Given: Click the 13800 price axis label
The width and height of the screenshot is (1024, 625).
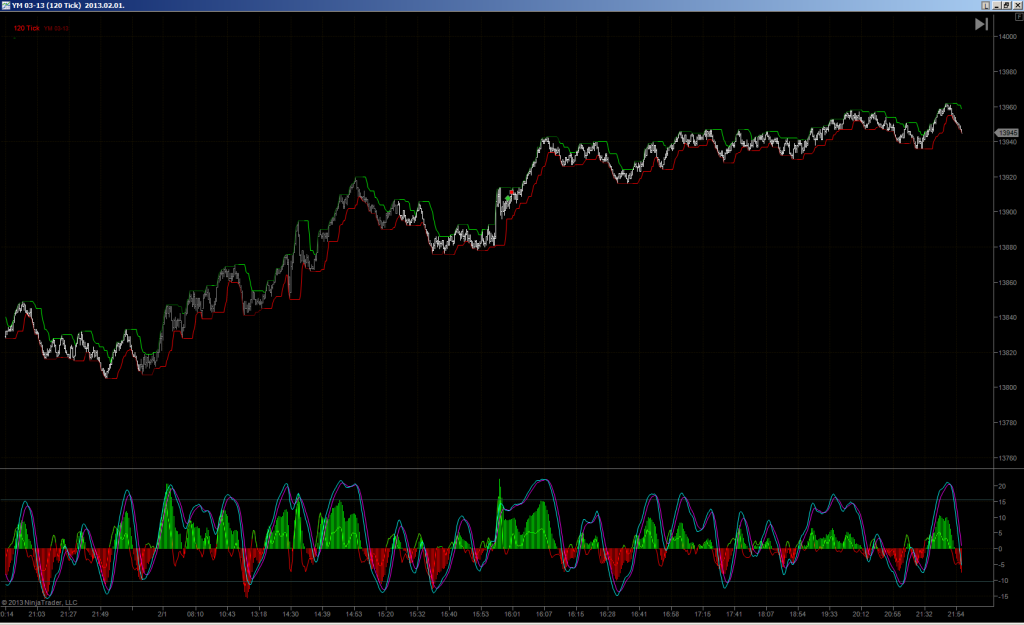Looking at the screenshot, I should tap(1008, 388).
